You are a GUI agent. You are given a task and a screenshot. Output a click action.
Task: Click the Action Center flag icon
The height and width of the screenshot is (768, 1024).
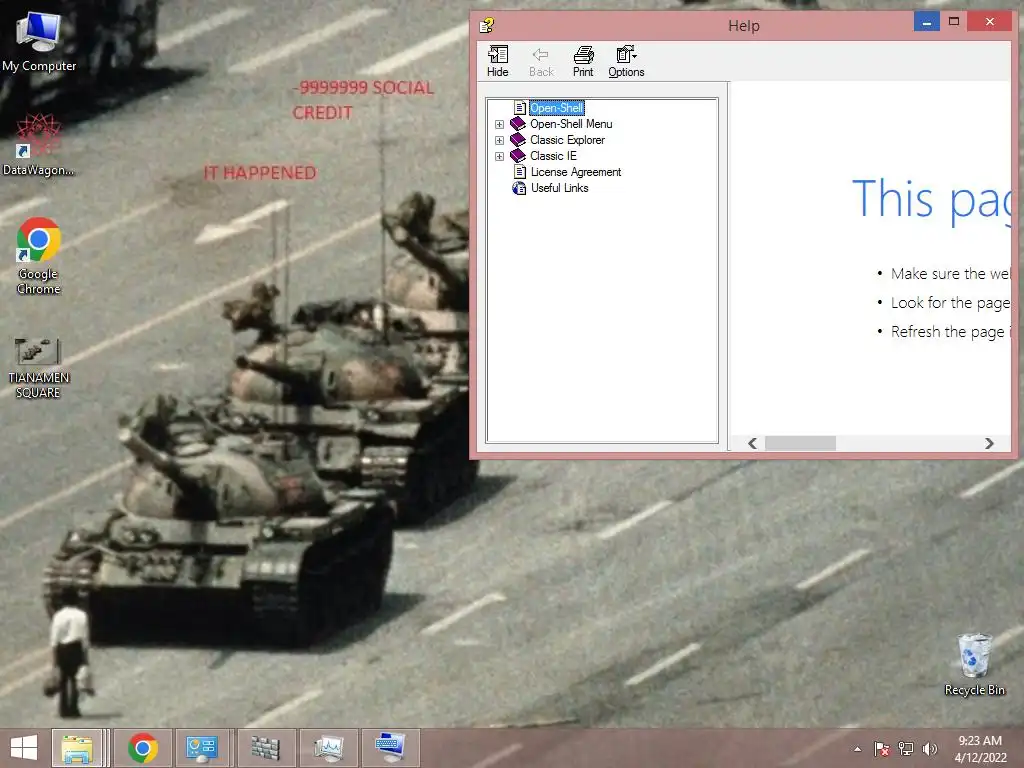click(882, 749)
